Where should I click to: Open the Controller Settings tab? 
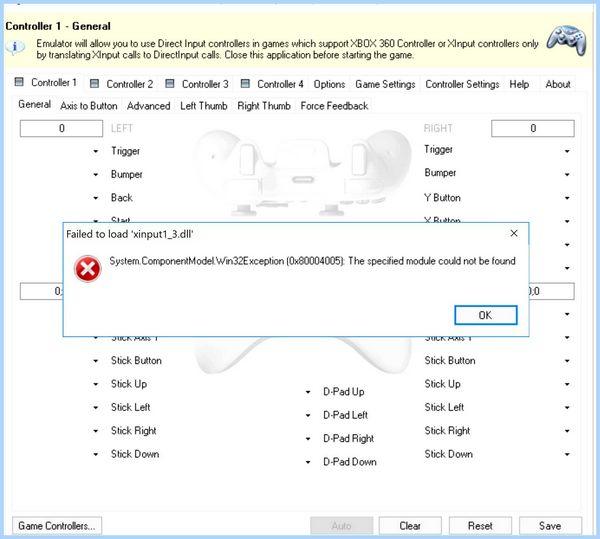pos(462,84)
